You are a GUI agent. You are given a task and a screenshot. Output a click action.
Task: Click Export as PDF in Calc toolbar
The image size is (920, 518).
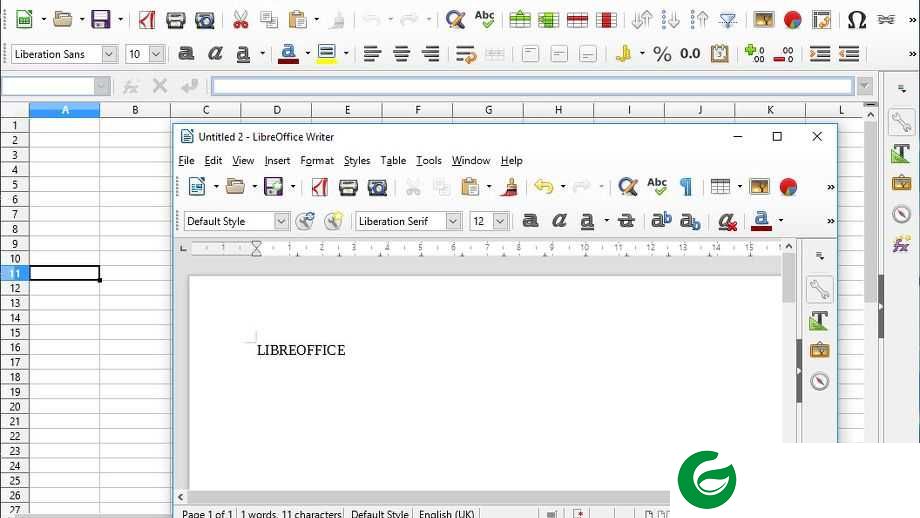coord(147,19)
